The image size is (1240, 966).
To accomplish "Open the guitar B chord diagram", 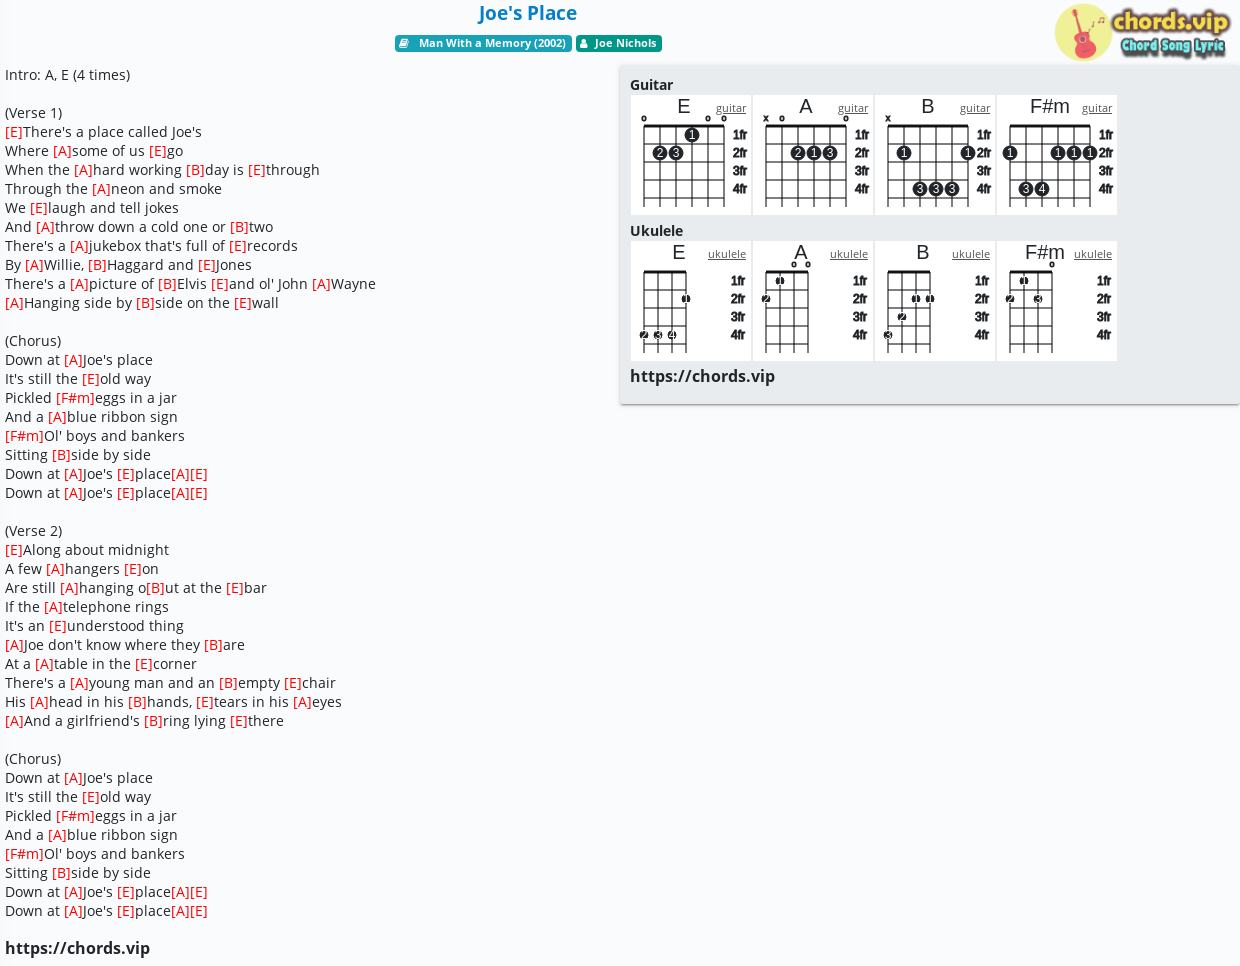I will click(935, 155).
